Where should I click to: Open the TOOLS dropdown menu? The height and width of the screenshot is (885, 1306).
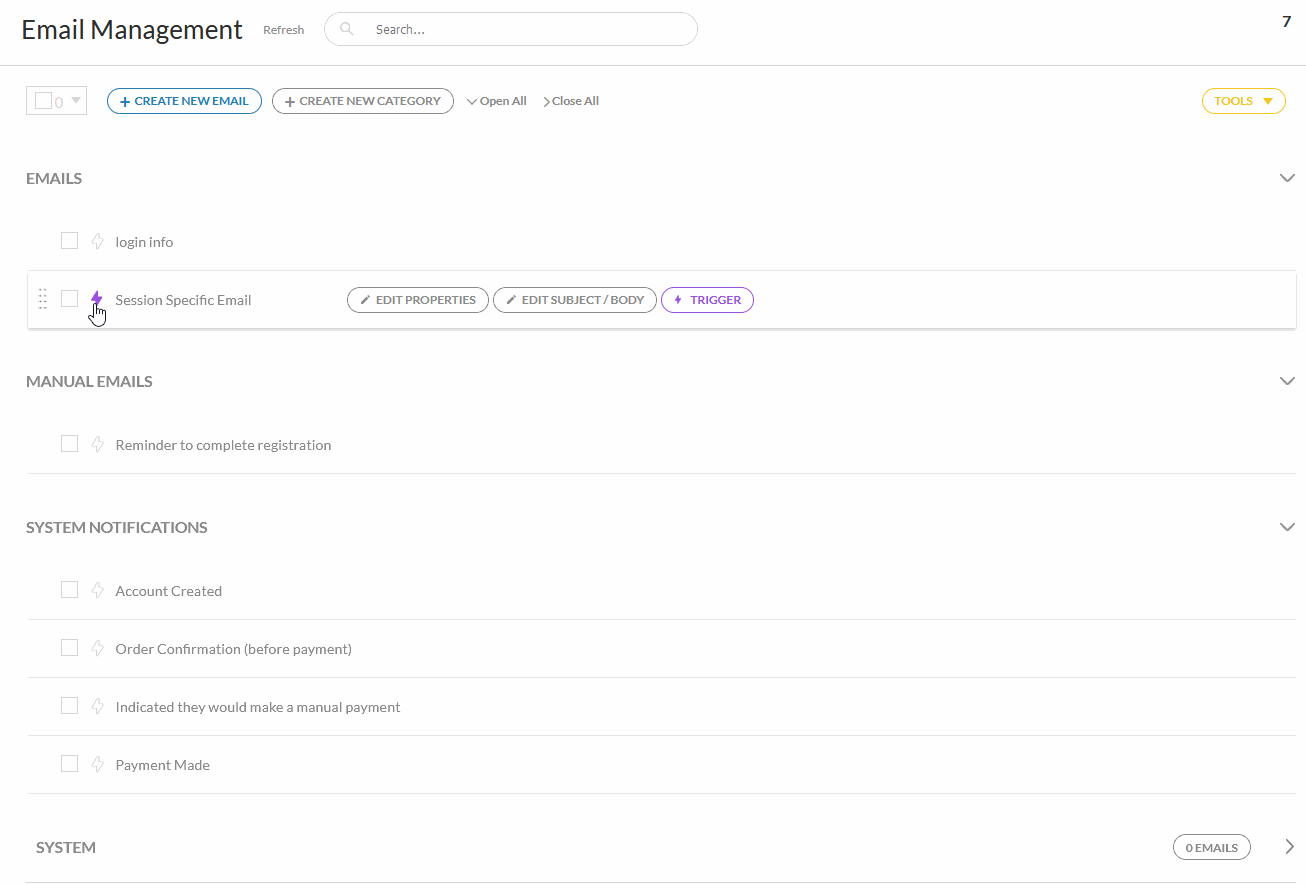[1243, 101]
